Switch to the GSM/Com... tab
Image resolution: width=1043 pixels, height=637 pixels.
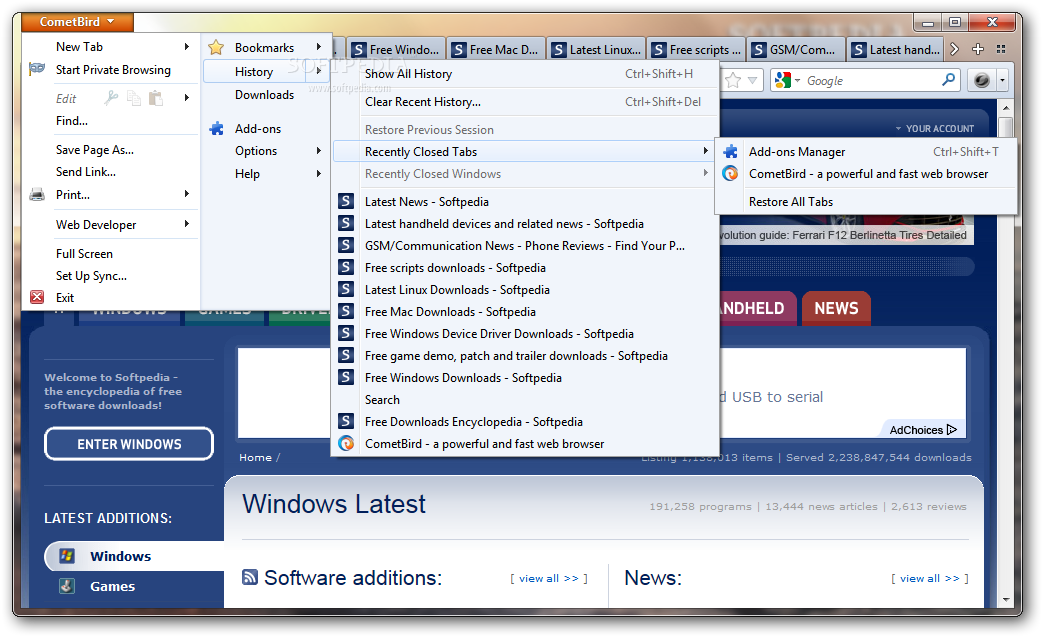(796, 49)
